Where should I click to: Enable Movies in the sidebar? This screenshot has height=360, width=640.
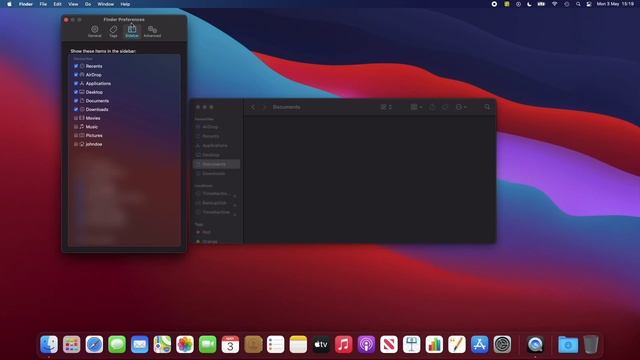click(76, 118)
